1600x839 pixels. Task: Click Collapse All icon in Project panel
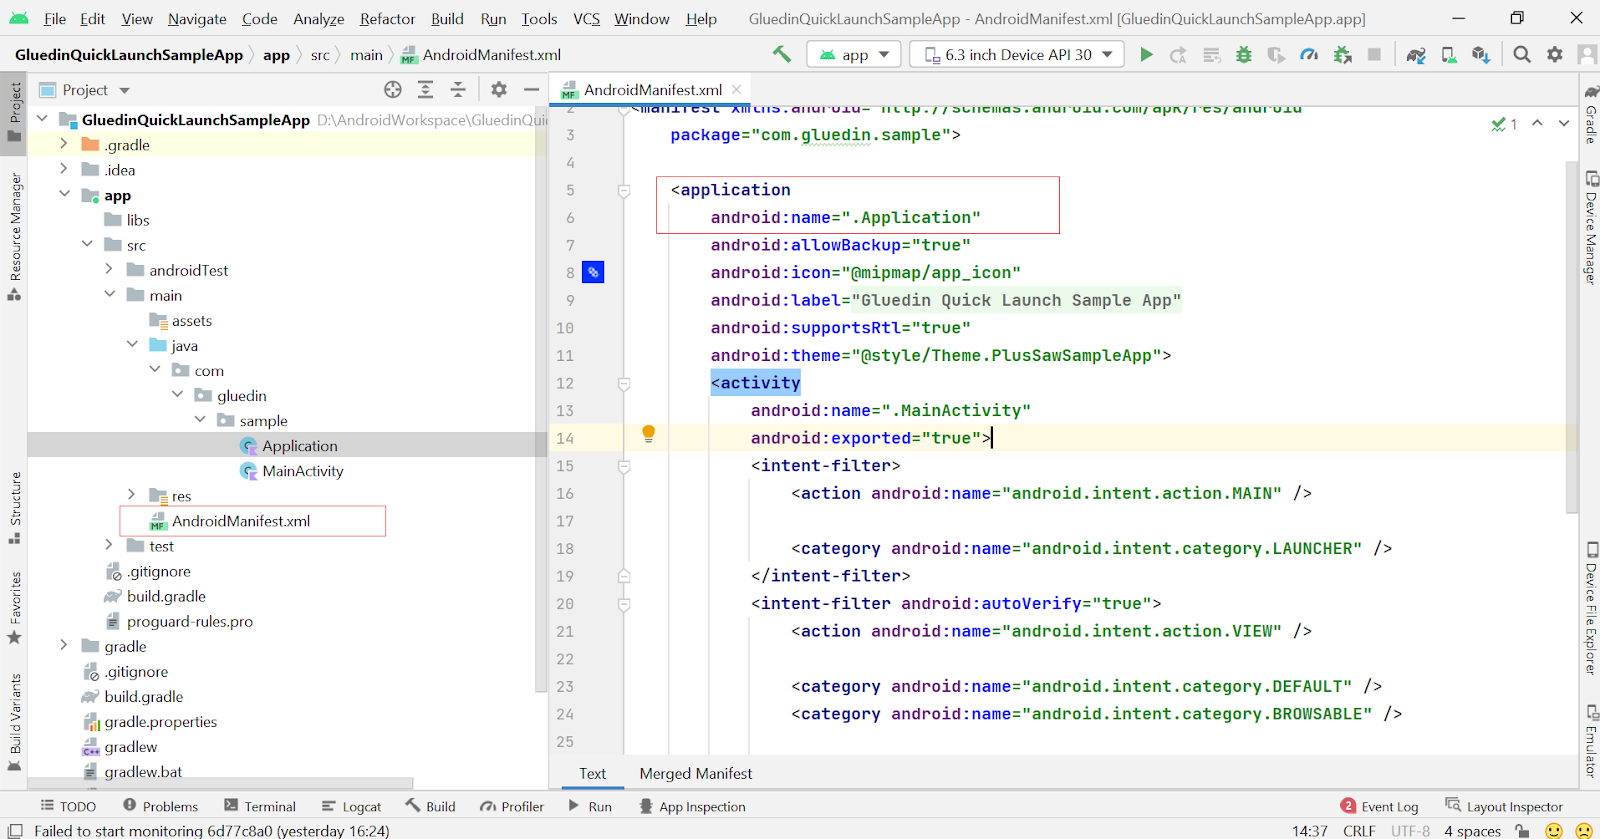coord(458,90)
